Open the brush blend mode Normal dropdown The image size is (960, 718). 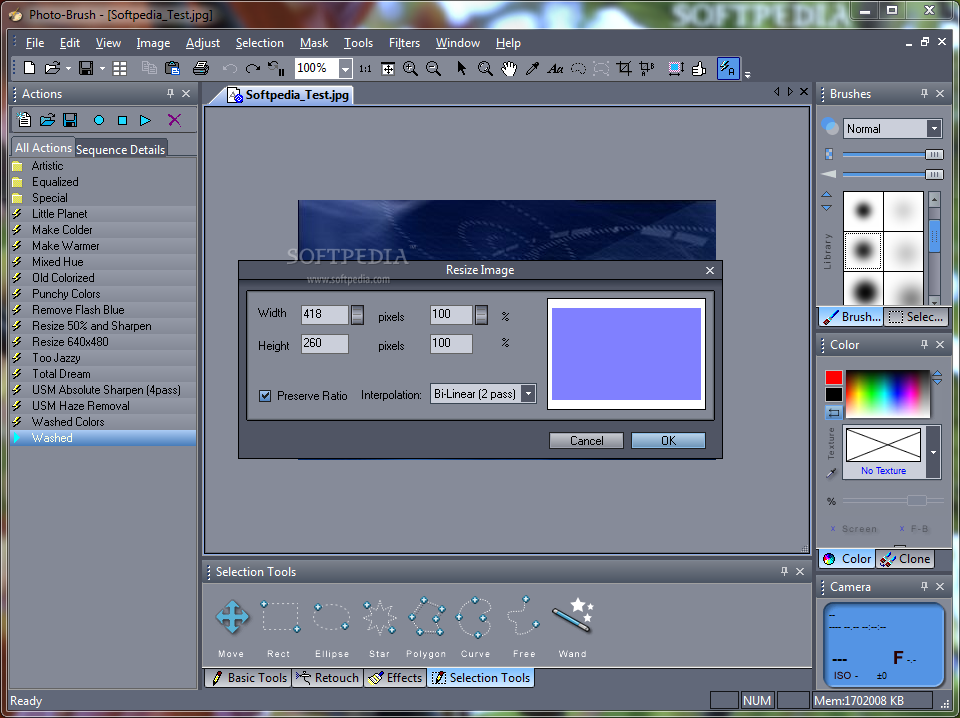pos(934,129)
